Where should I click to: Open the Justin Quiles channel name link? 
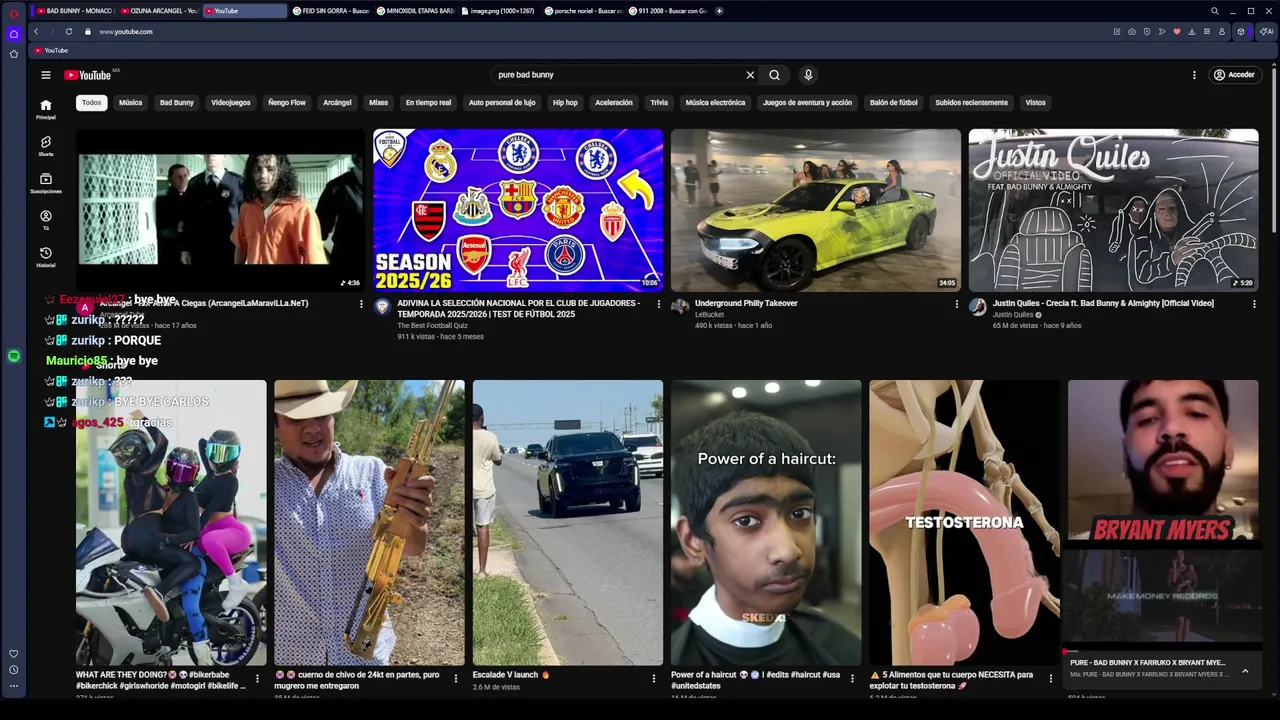click(1012, 315)
